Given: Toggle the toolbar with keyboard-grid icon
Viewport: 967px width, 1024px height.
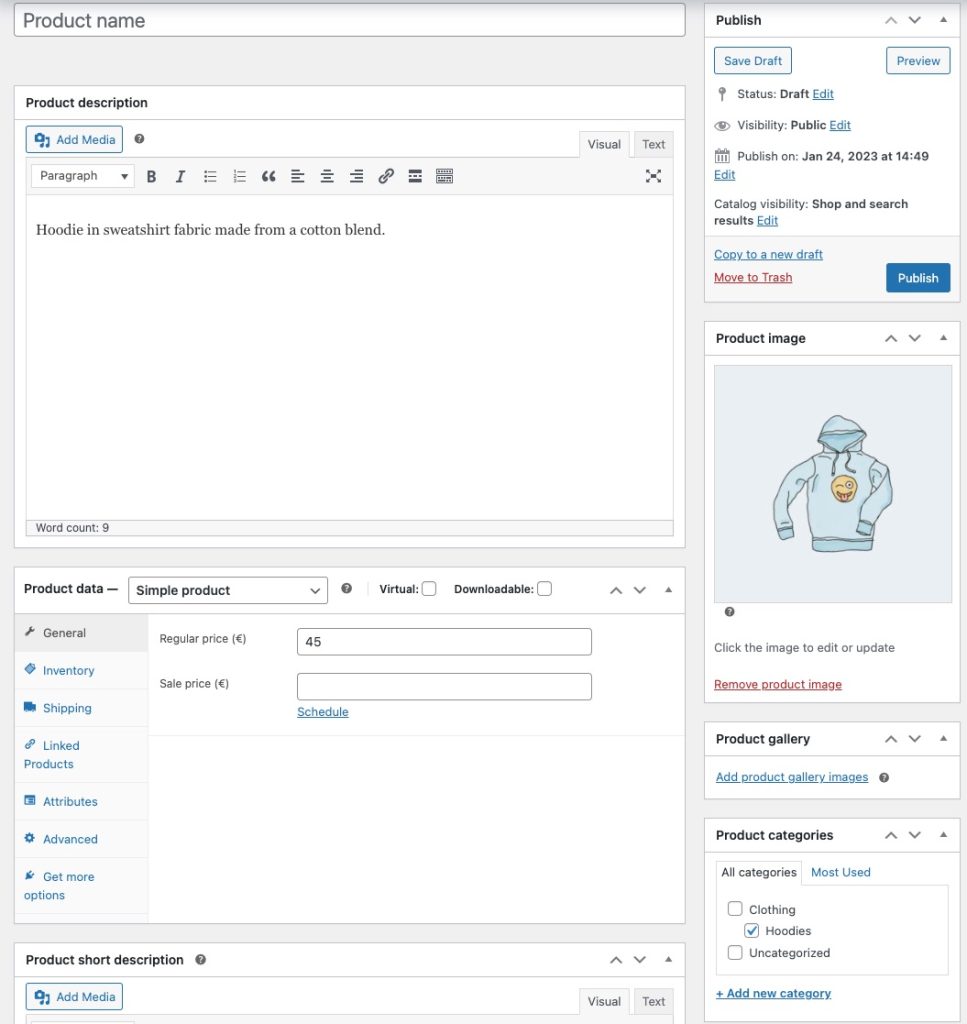Looking at the screenshot, I should pyautogui.click(x=445, y=176).
